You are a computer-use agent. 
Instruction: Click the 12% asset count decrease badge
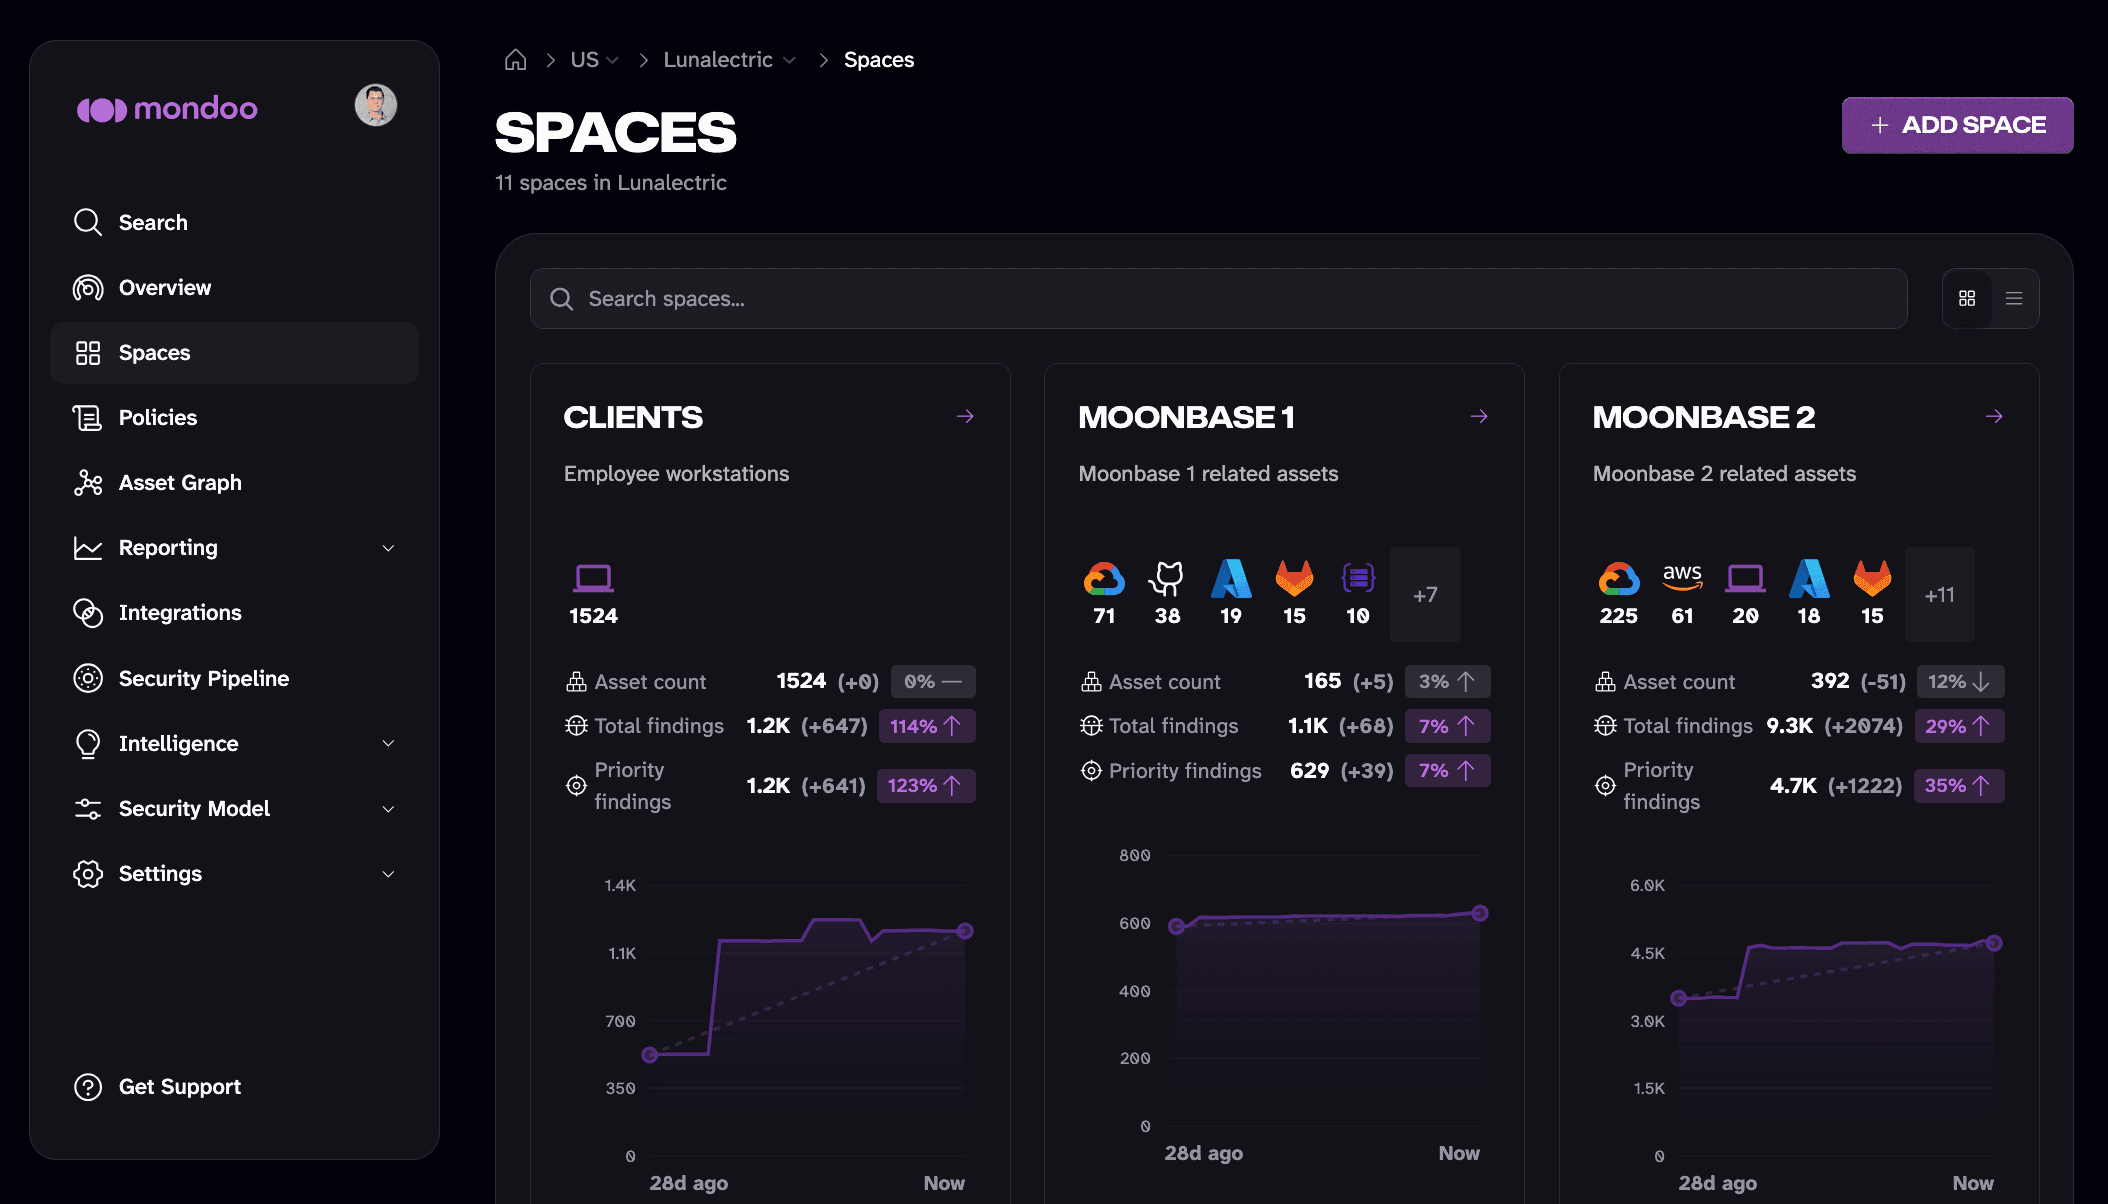(1960, 682)
